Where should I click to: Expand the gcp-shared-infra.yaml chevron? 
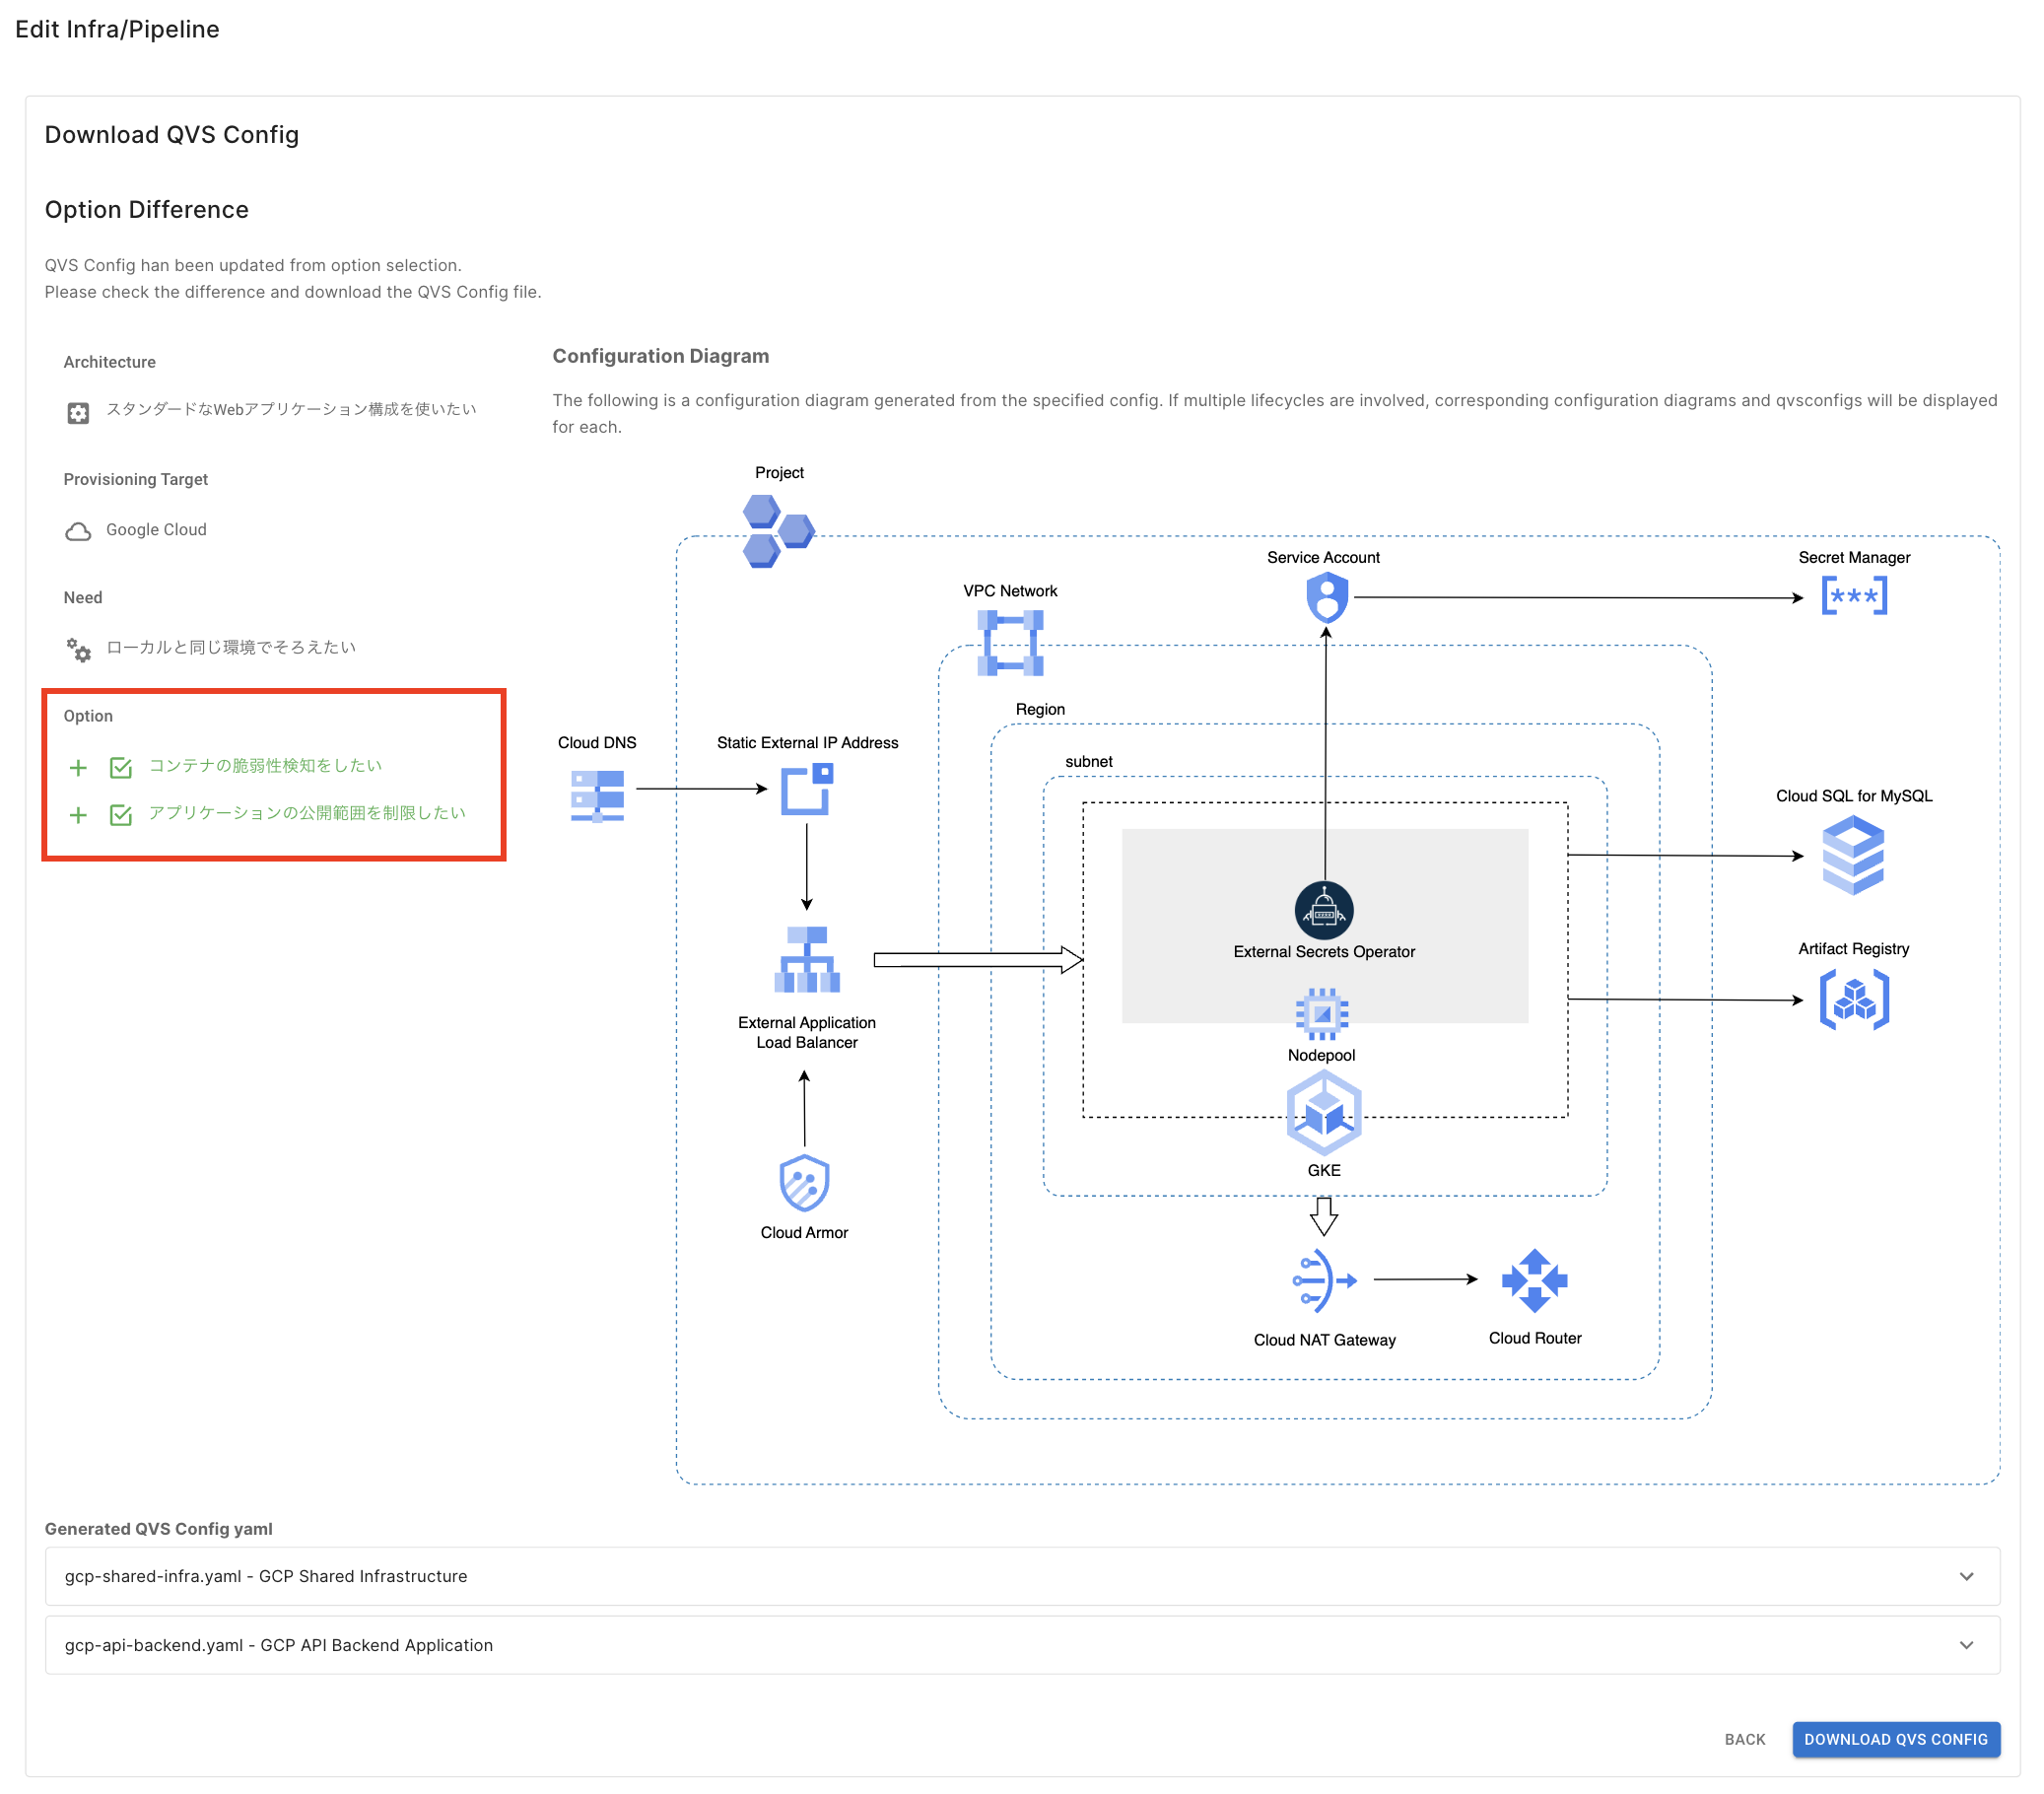click(1965, 1576)
